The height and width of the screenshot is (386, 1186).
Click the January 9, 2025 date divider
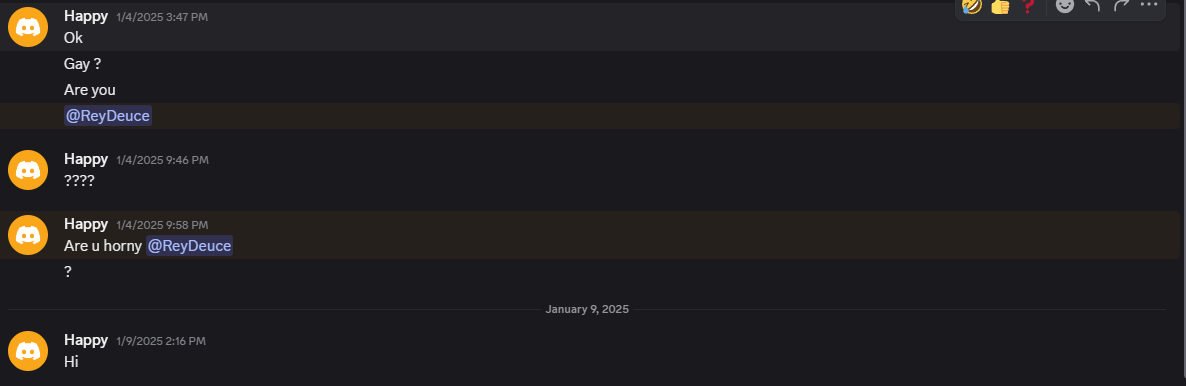pos(587,310)
